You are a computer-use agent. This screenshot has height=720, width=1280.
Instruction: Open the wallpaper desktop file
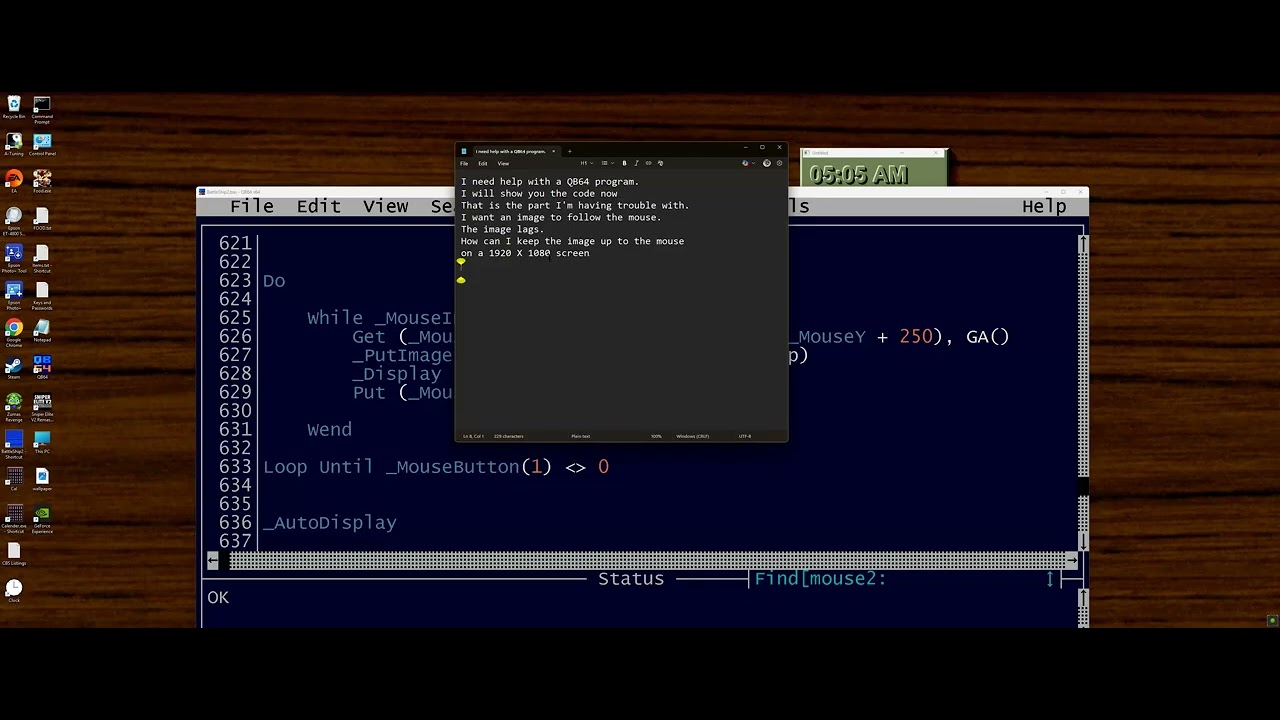(42, 479)
